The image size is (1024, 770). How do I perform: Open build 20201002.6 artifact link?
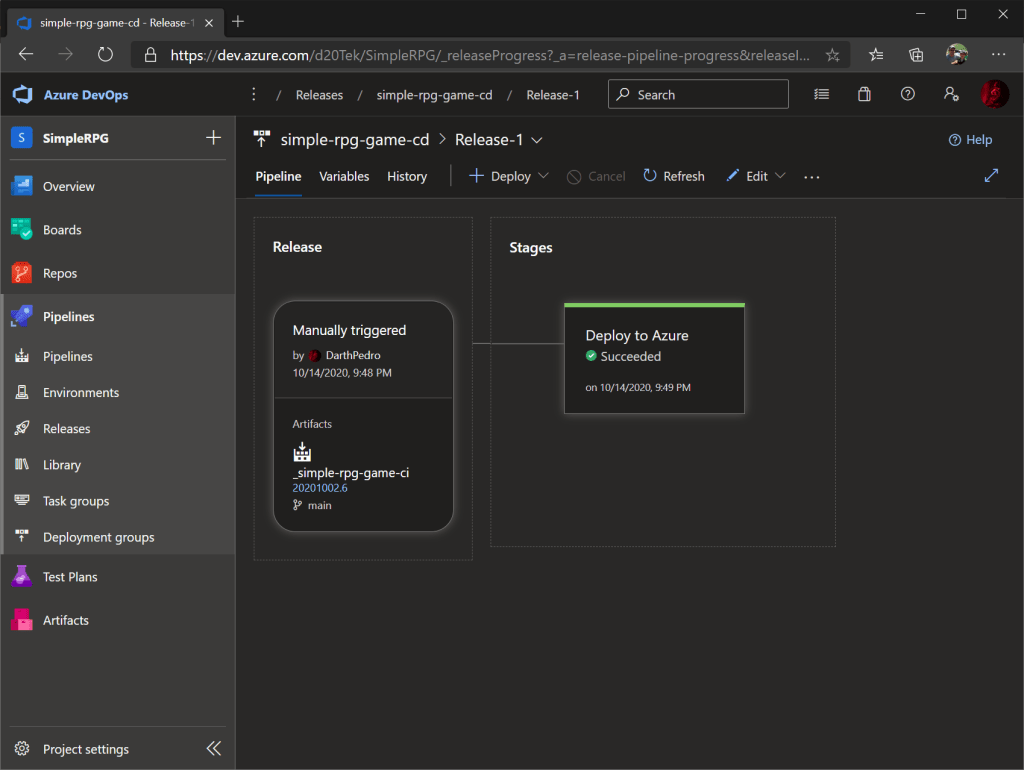pyautogui.click(x=320, y=488)
